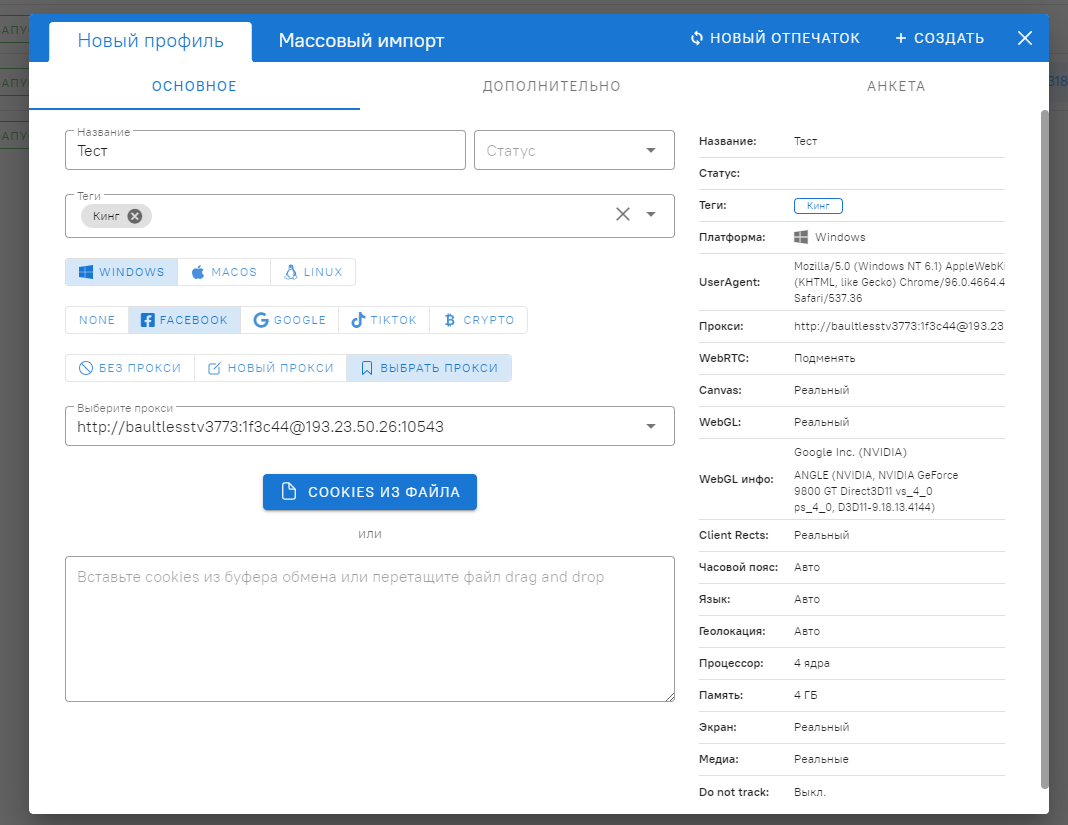This screenshot has height=825, width=1068.
Task: Click the Память 4 ГБ value
Action: 805,695
